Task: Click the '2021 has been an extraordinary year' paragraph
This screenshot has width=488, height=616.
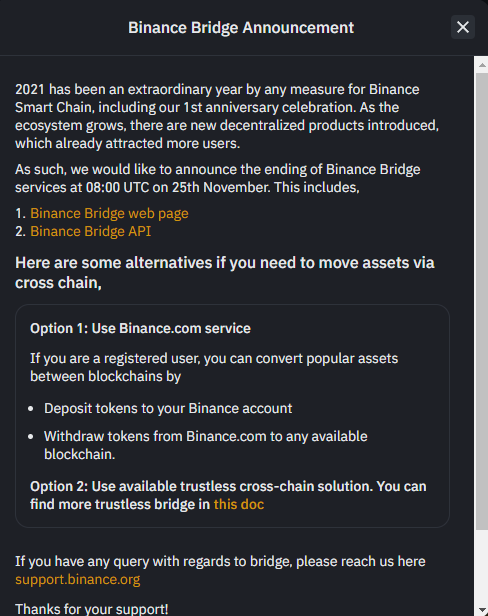Action: (227, 116)
